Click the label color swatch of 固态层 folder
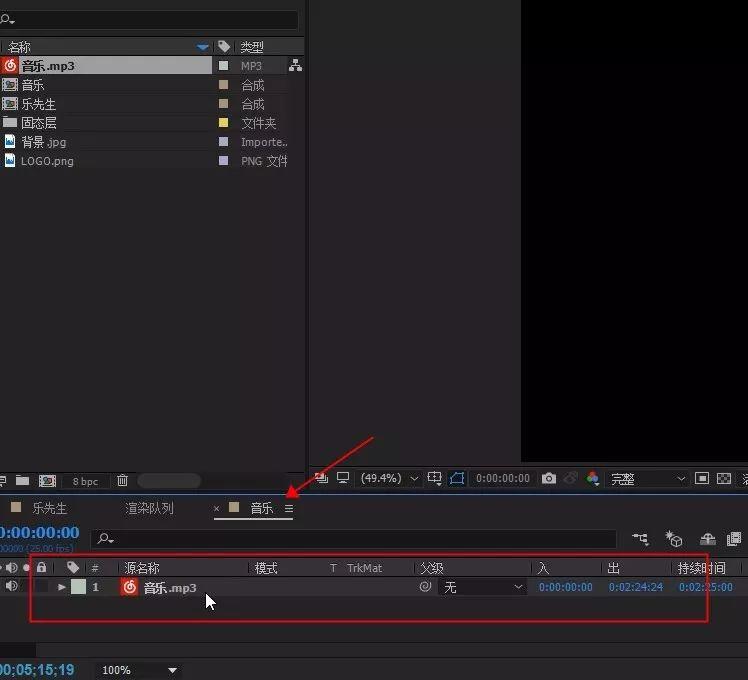 pyautogui.click(x=223, y=123)
